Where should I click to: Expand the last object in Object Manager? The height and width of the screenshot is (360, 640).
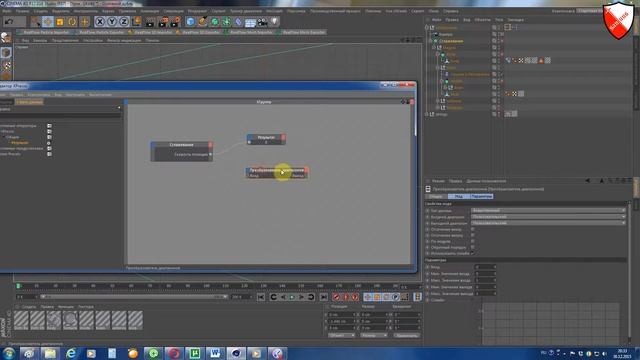[x=427, y=114]
